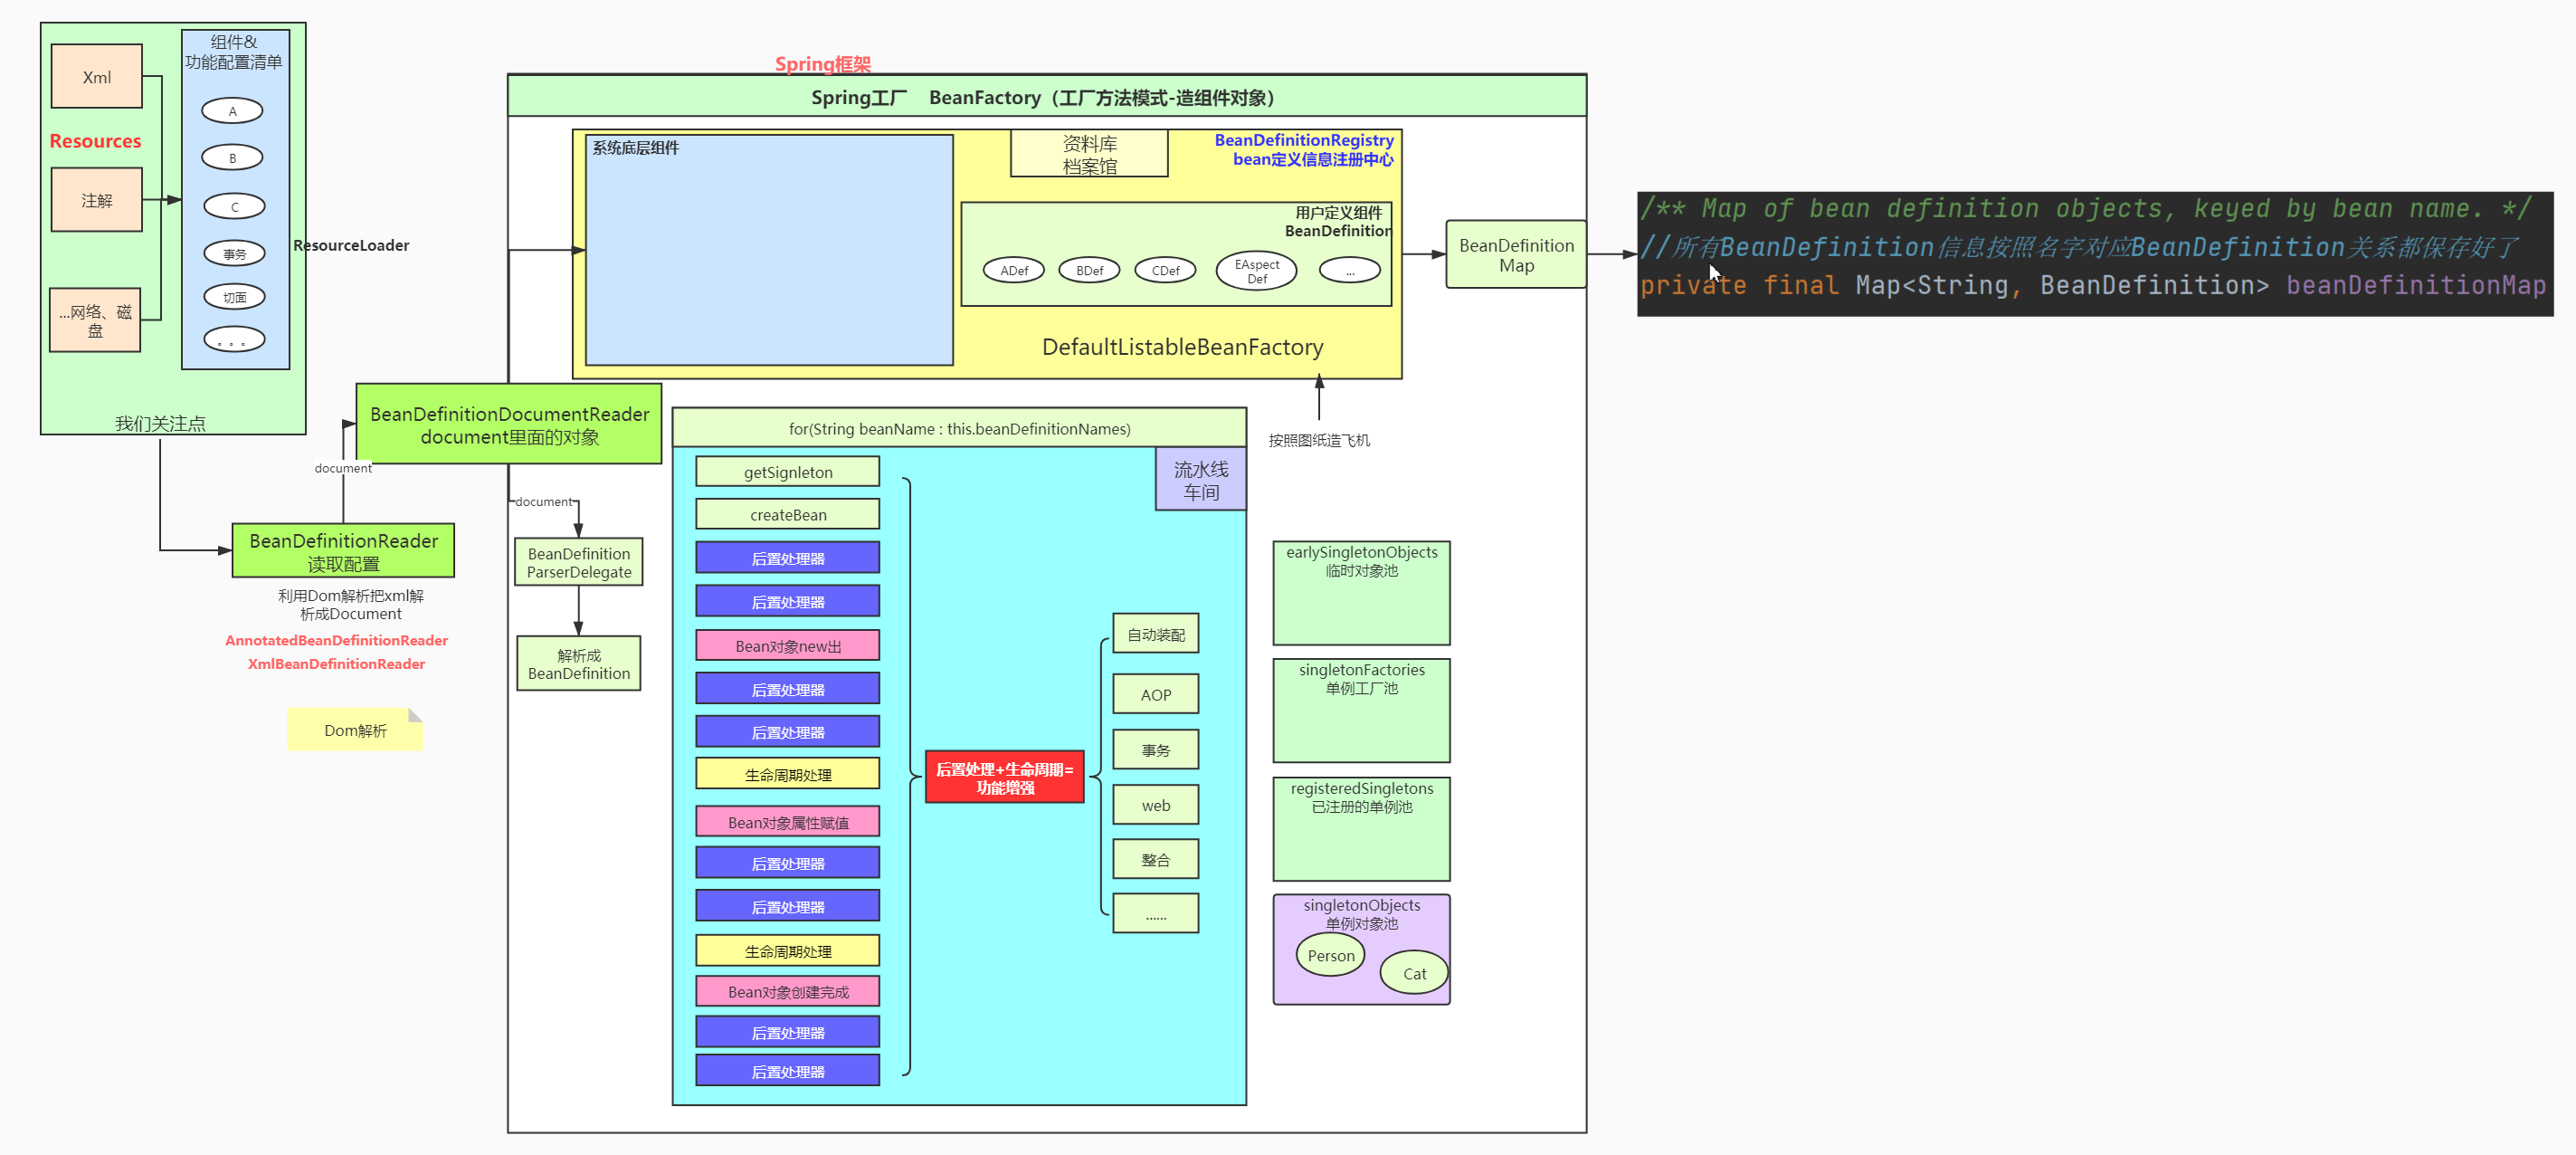Select the red 后置处理+生命周期 box
The height and width of the screenshot is (1155, 2576).
1004,777
